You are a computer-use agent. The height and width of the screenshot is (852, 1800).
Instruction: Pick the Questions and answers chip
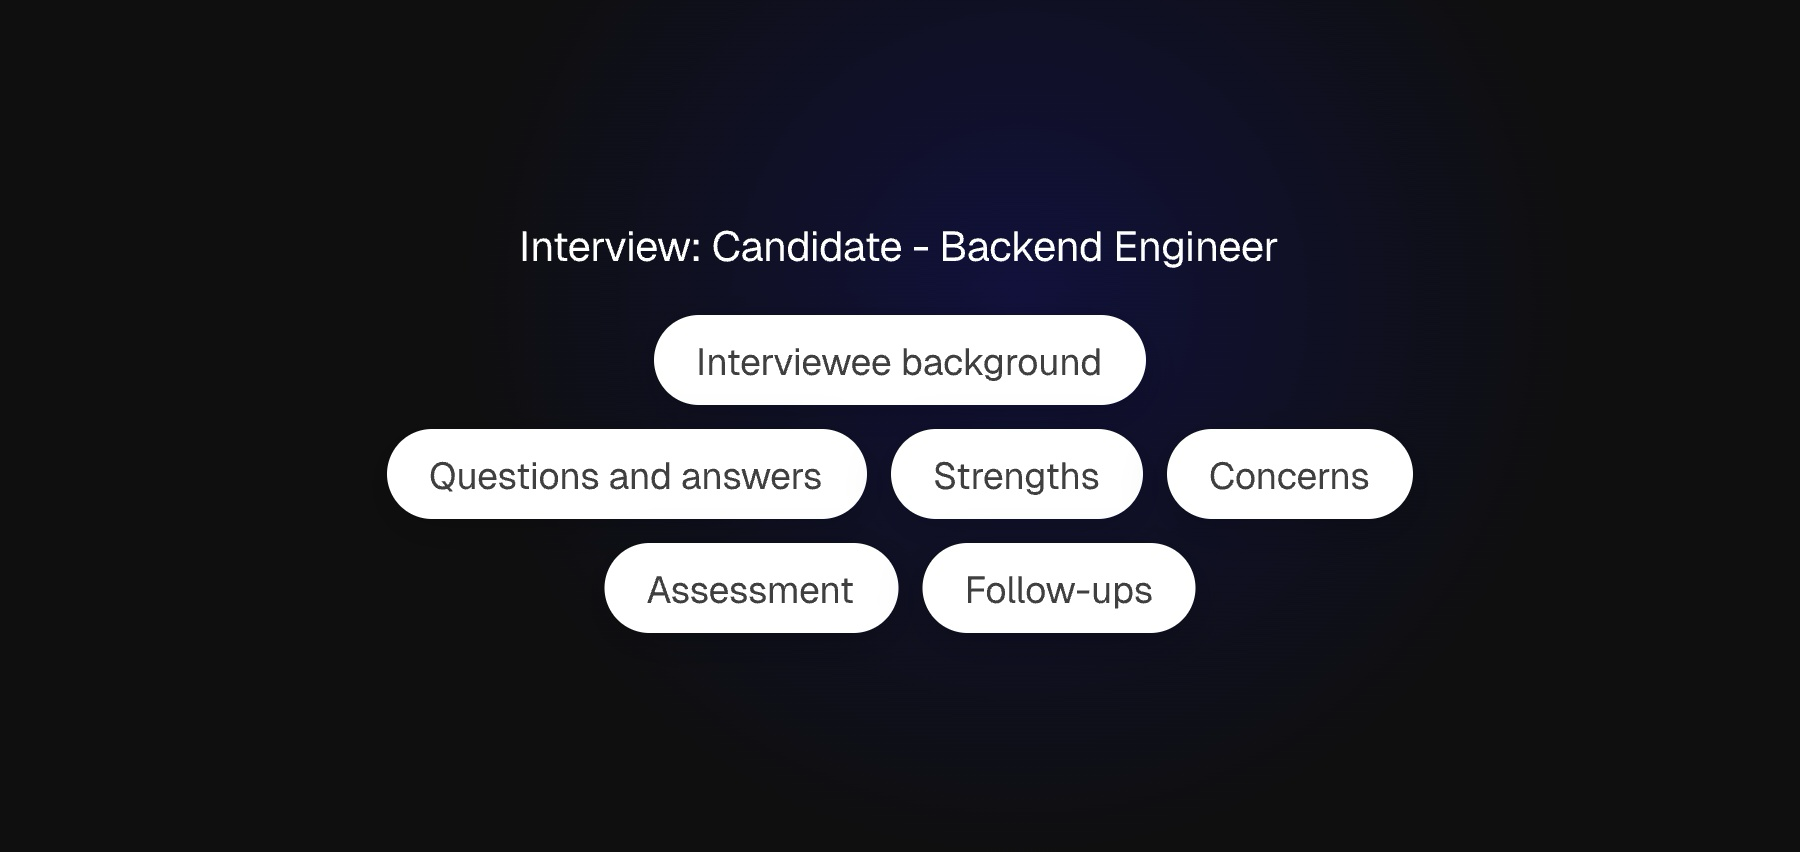(626, 474)
